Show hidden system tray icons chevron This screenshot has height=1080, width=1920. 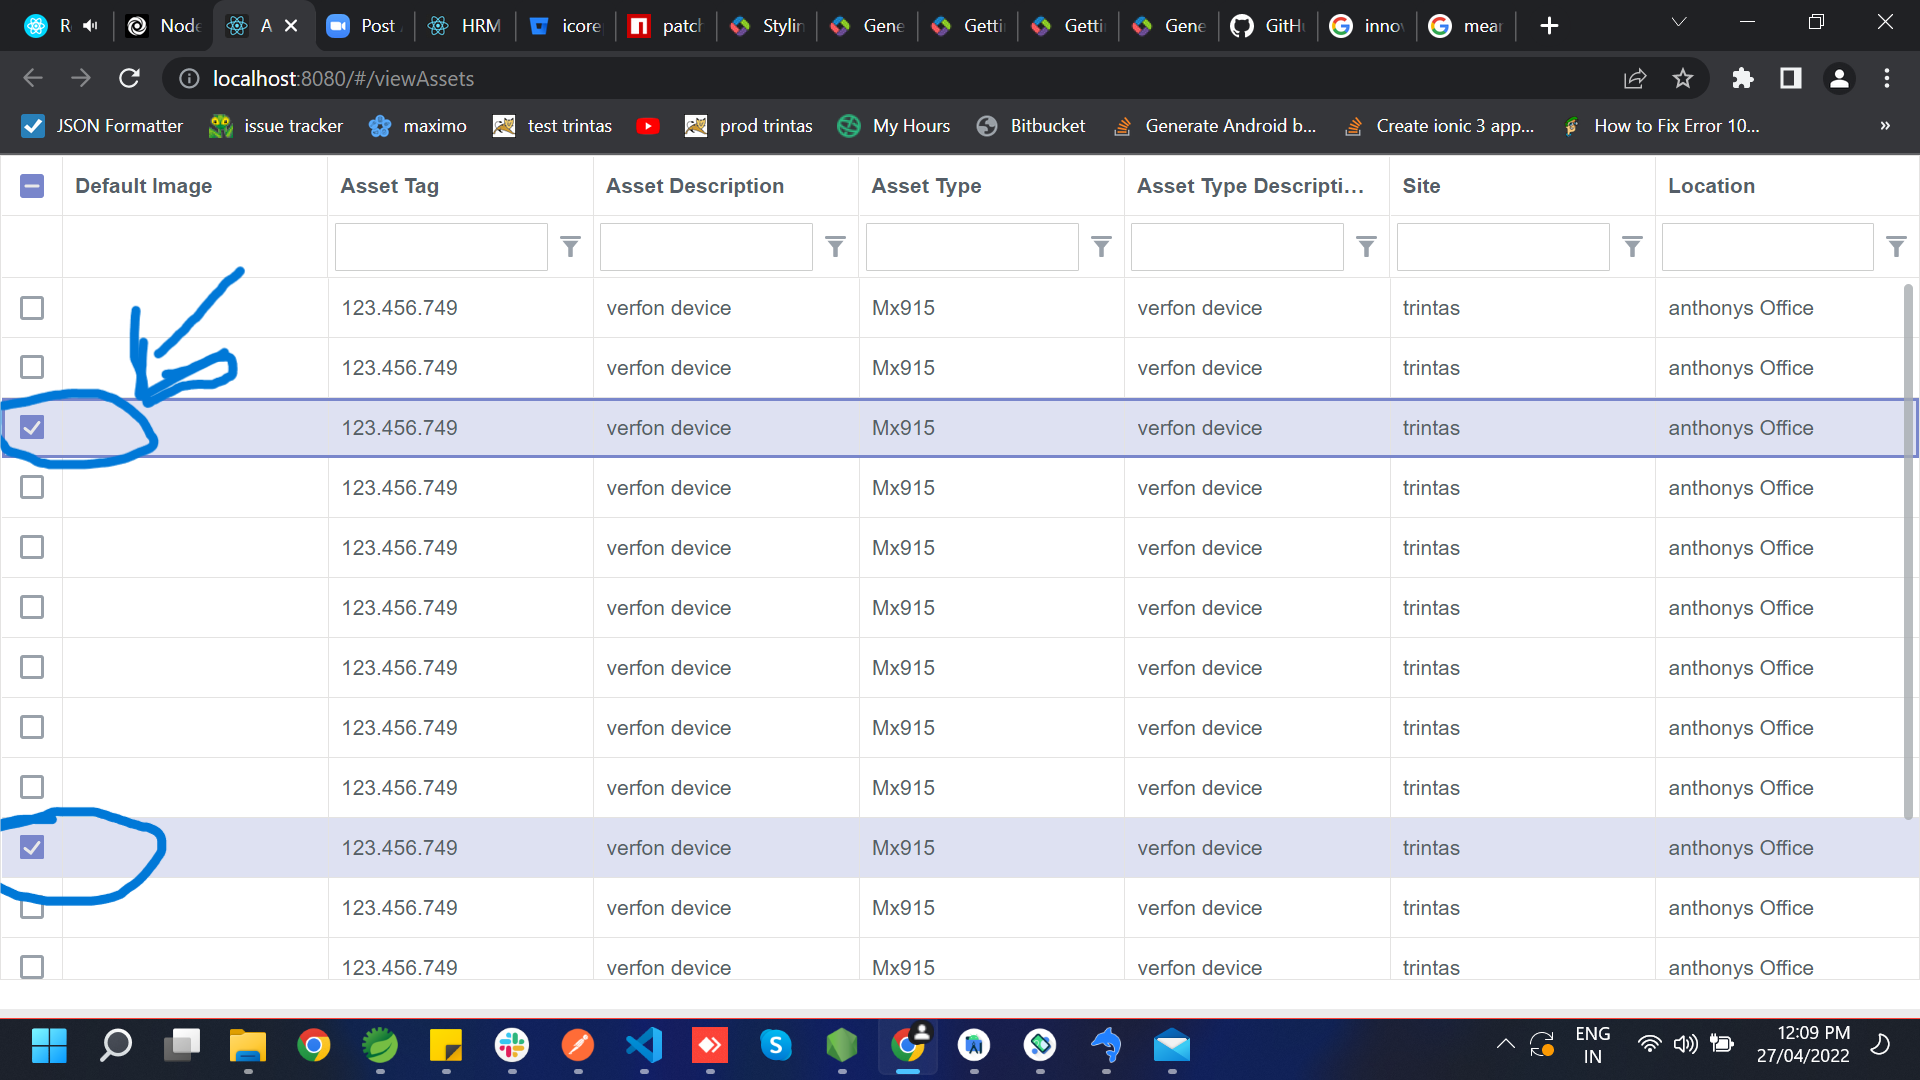1505,1045
